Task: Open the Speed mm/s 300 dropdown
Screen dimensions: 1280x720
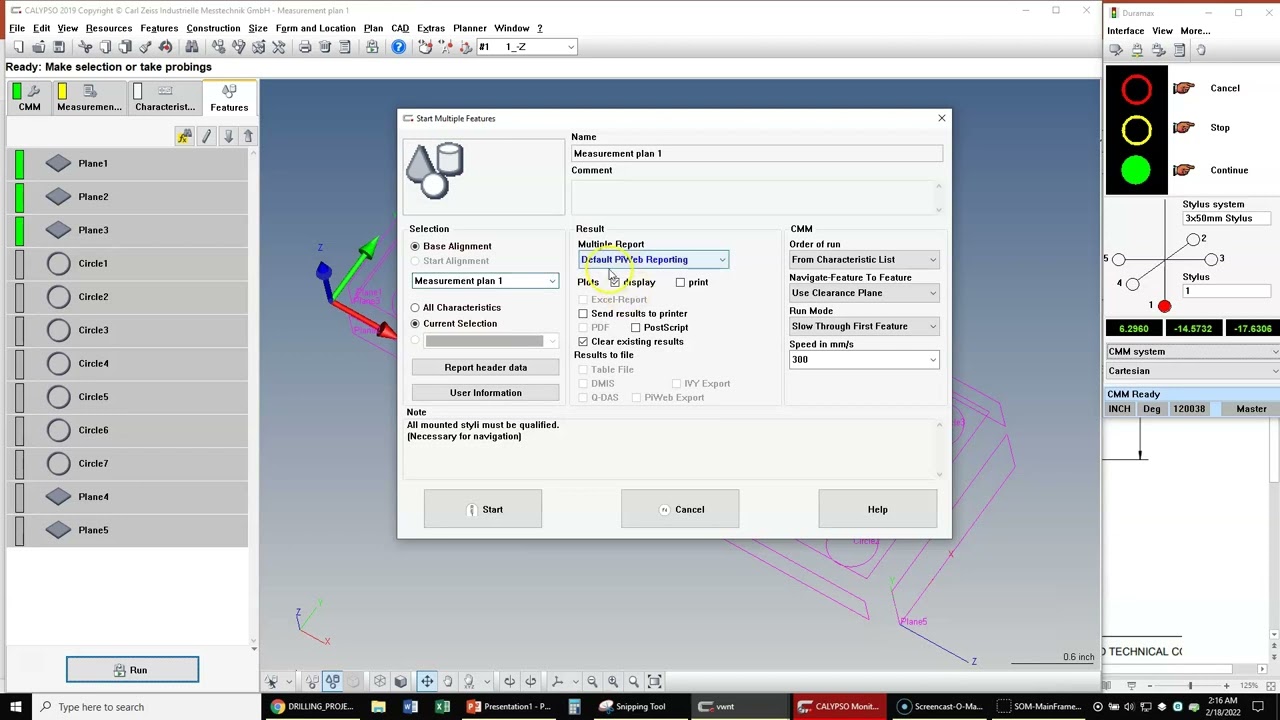Action: coord(864,360)
